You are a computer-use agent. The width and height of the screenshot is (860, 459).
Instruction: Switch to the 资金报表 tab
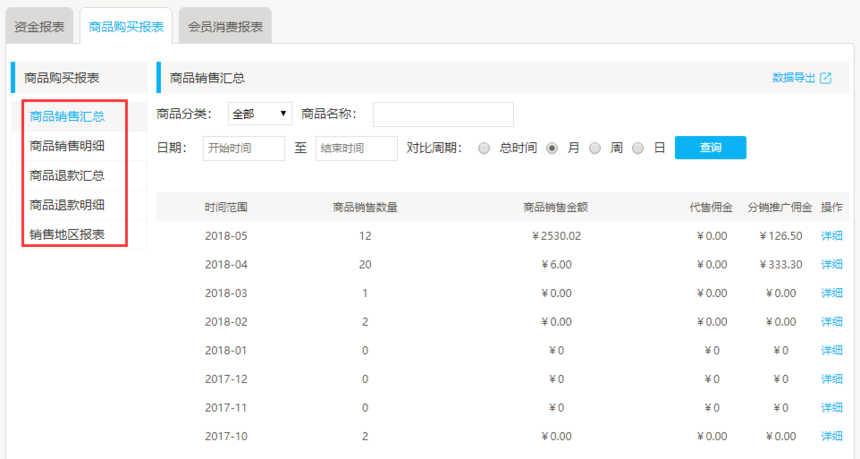coord(40,27)
